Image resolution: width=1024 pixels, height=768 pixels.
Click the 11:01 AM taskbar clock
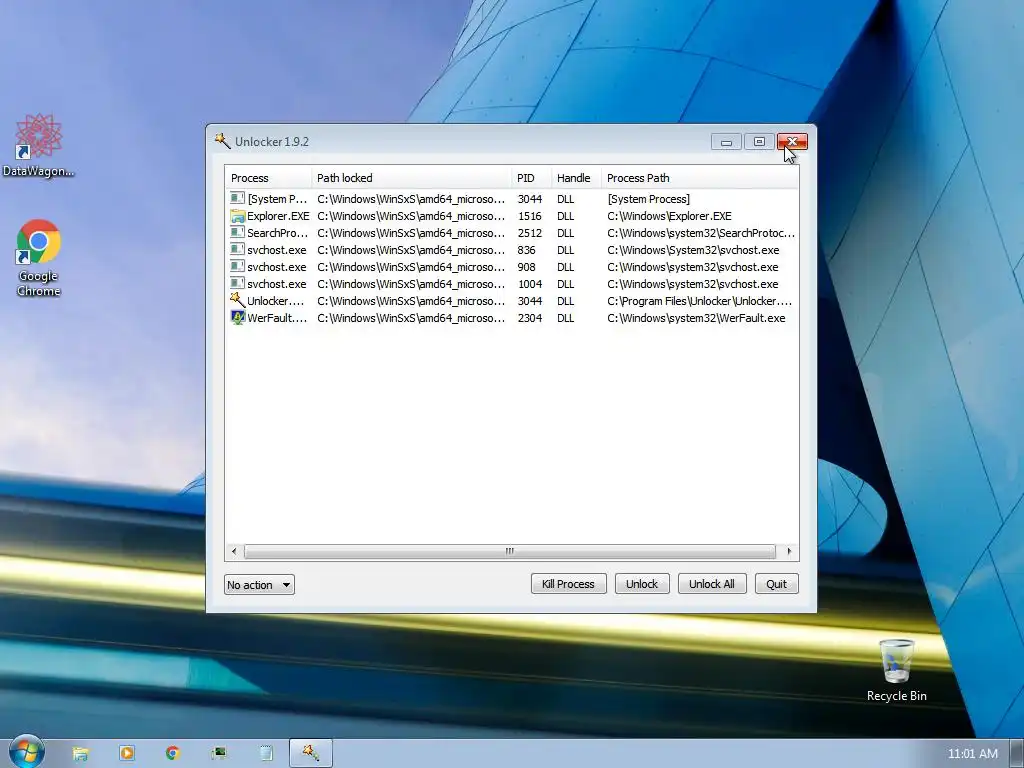pos(972,754)
